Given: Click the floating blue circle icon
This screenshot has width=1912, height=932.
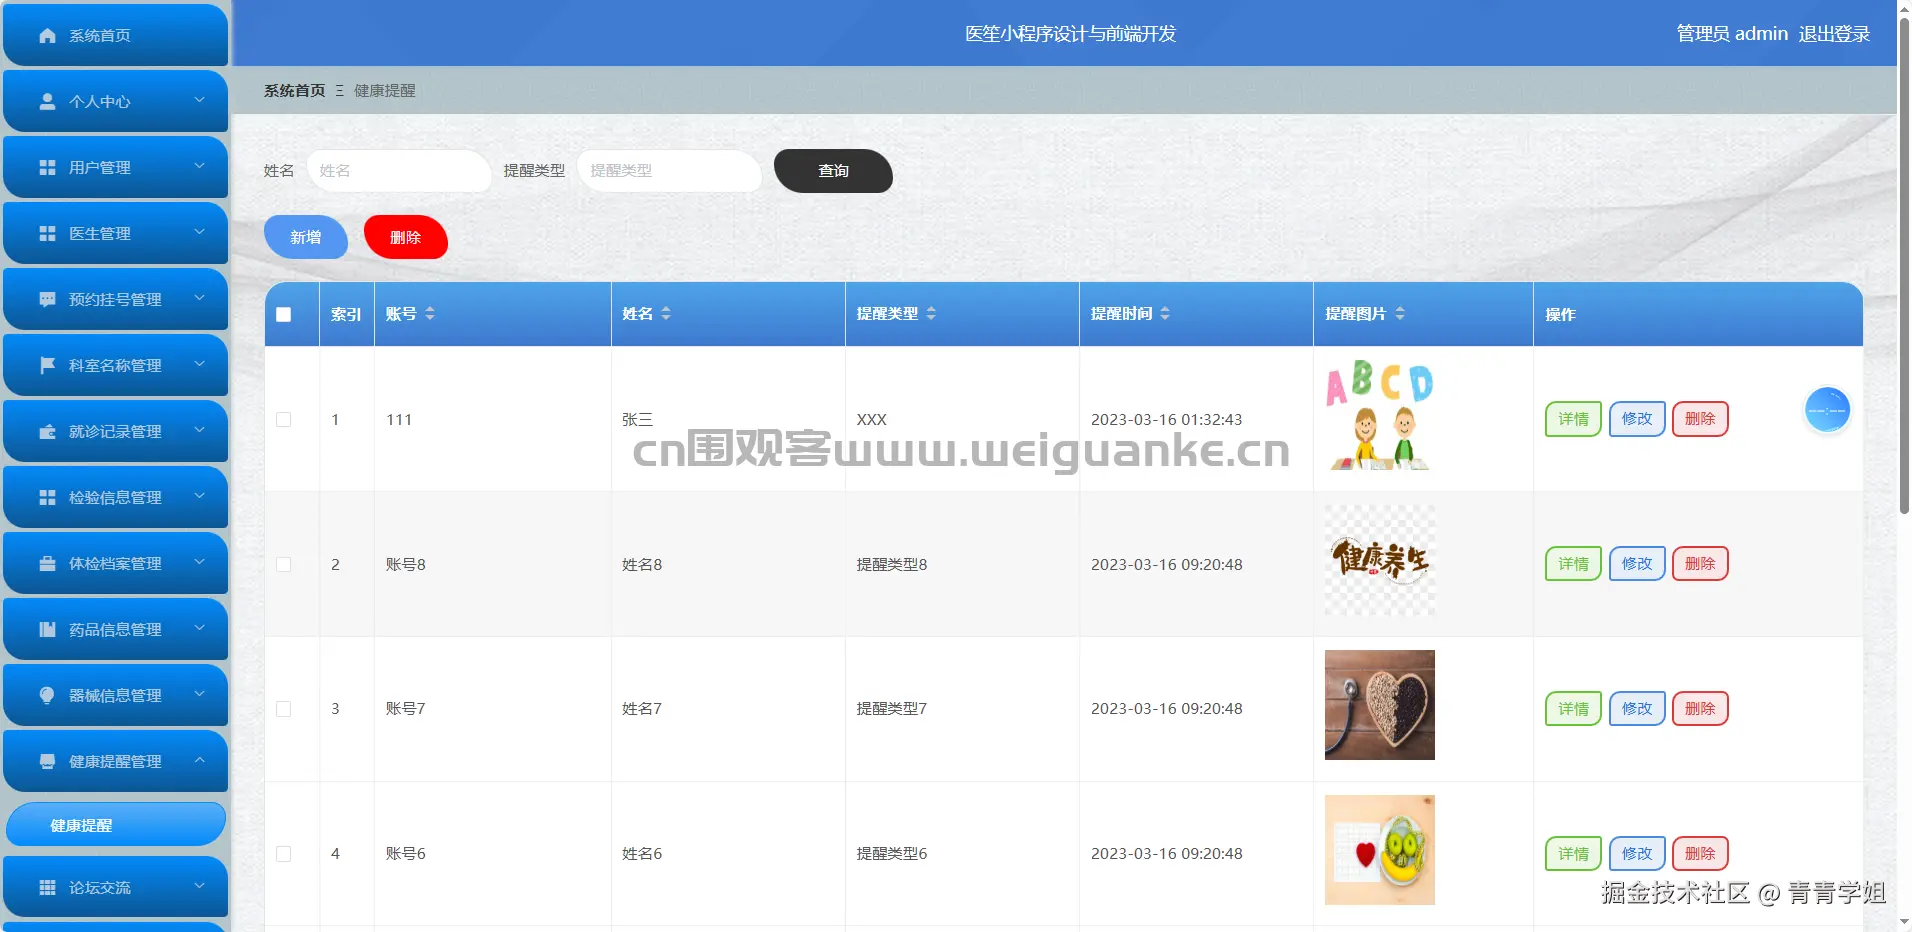Looking at the screenshot, I should (1827, 410).
